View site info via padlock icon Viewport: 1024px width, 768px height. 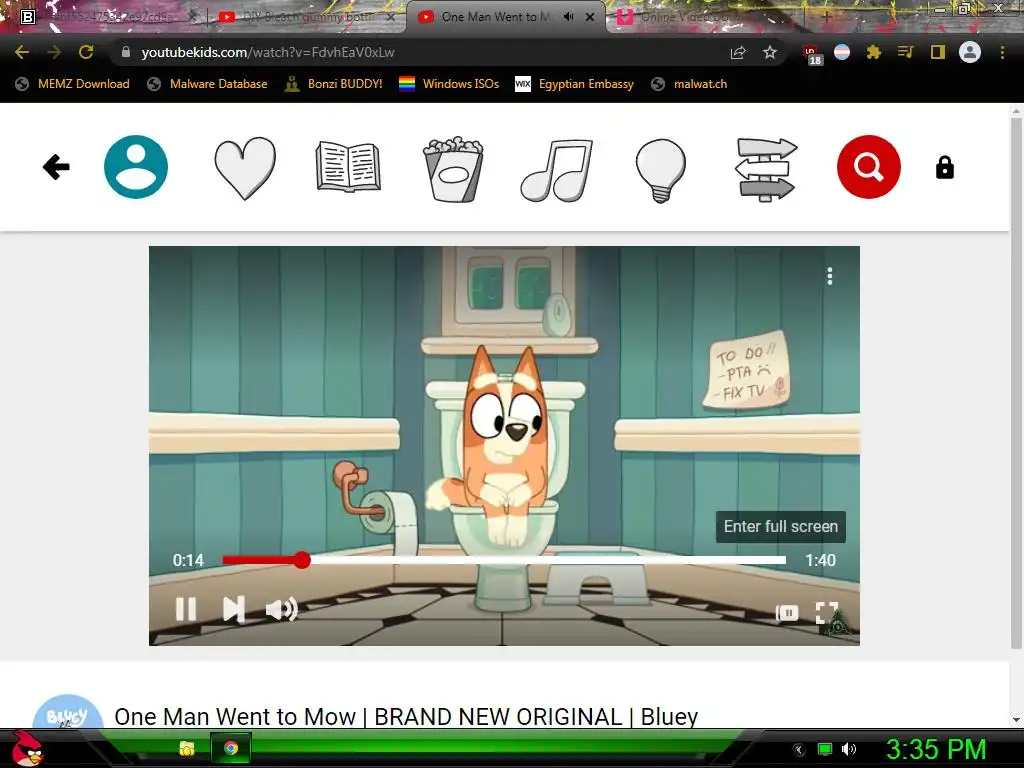pyautogui.click(x=125, y=52)
